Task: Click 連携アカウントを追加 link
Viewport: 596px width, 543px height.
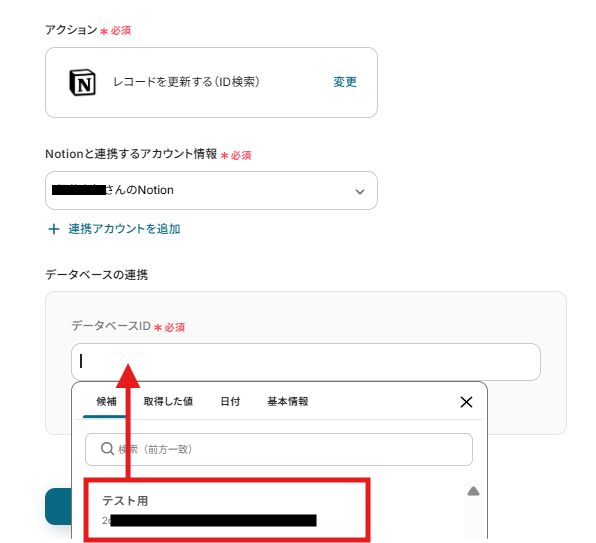Action: pyautogui.click(x=124, y=229)
